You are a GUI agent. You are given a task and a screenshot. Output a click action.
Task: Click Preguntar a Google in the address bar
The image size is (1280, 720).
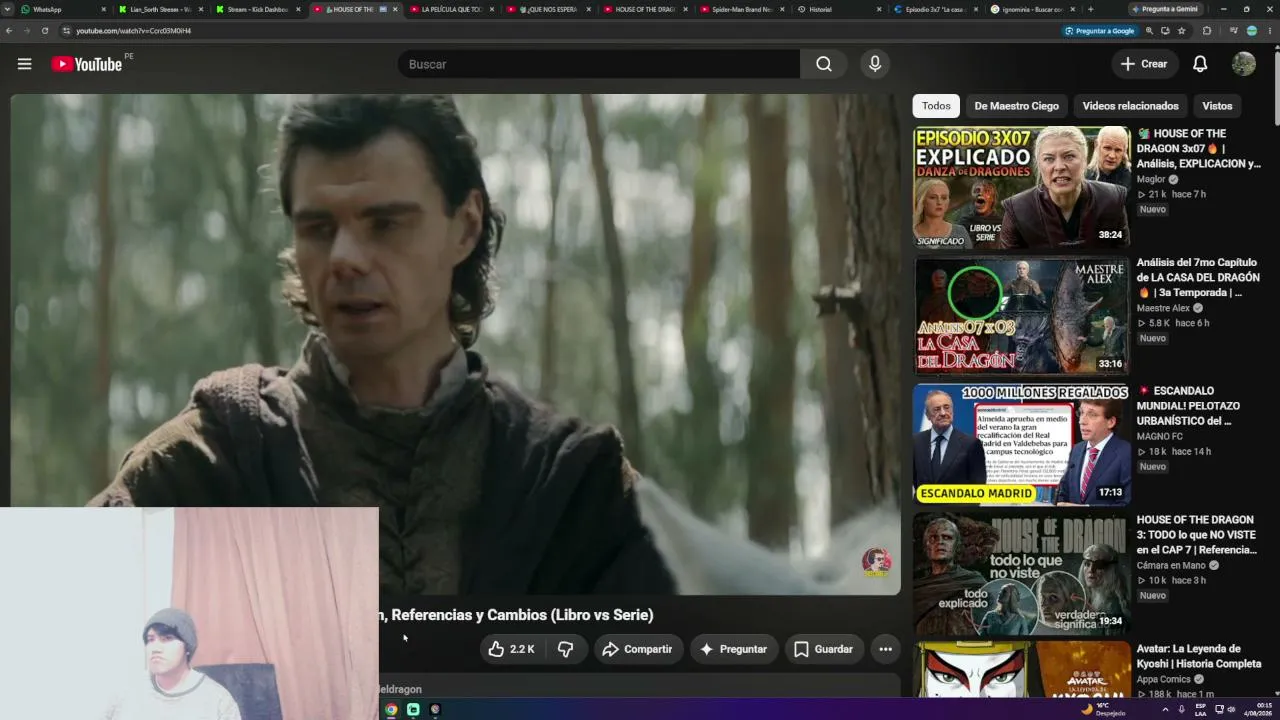(x=1100, y=31)
